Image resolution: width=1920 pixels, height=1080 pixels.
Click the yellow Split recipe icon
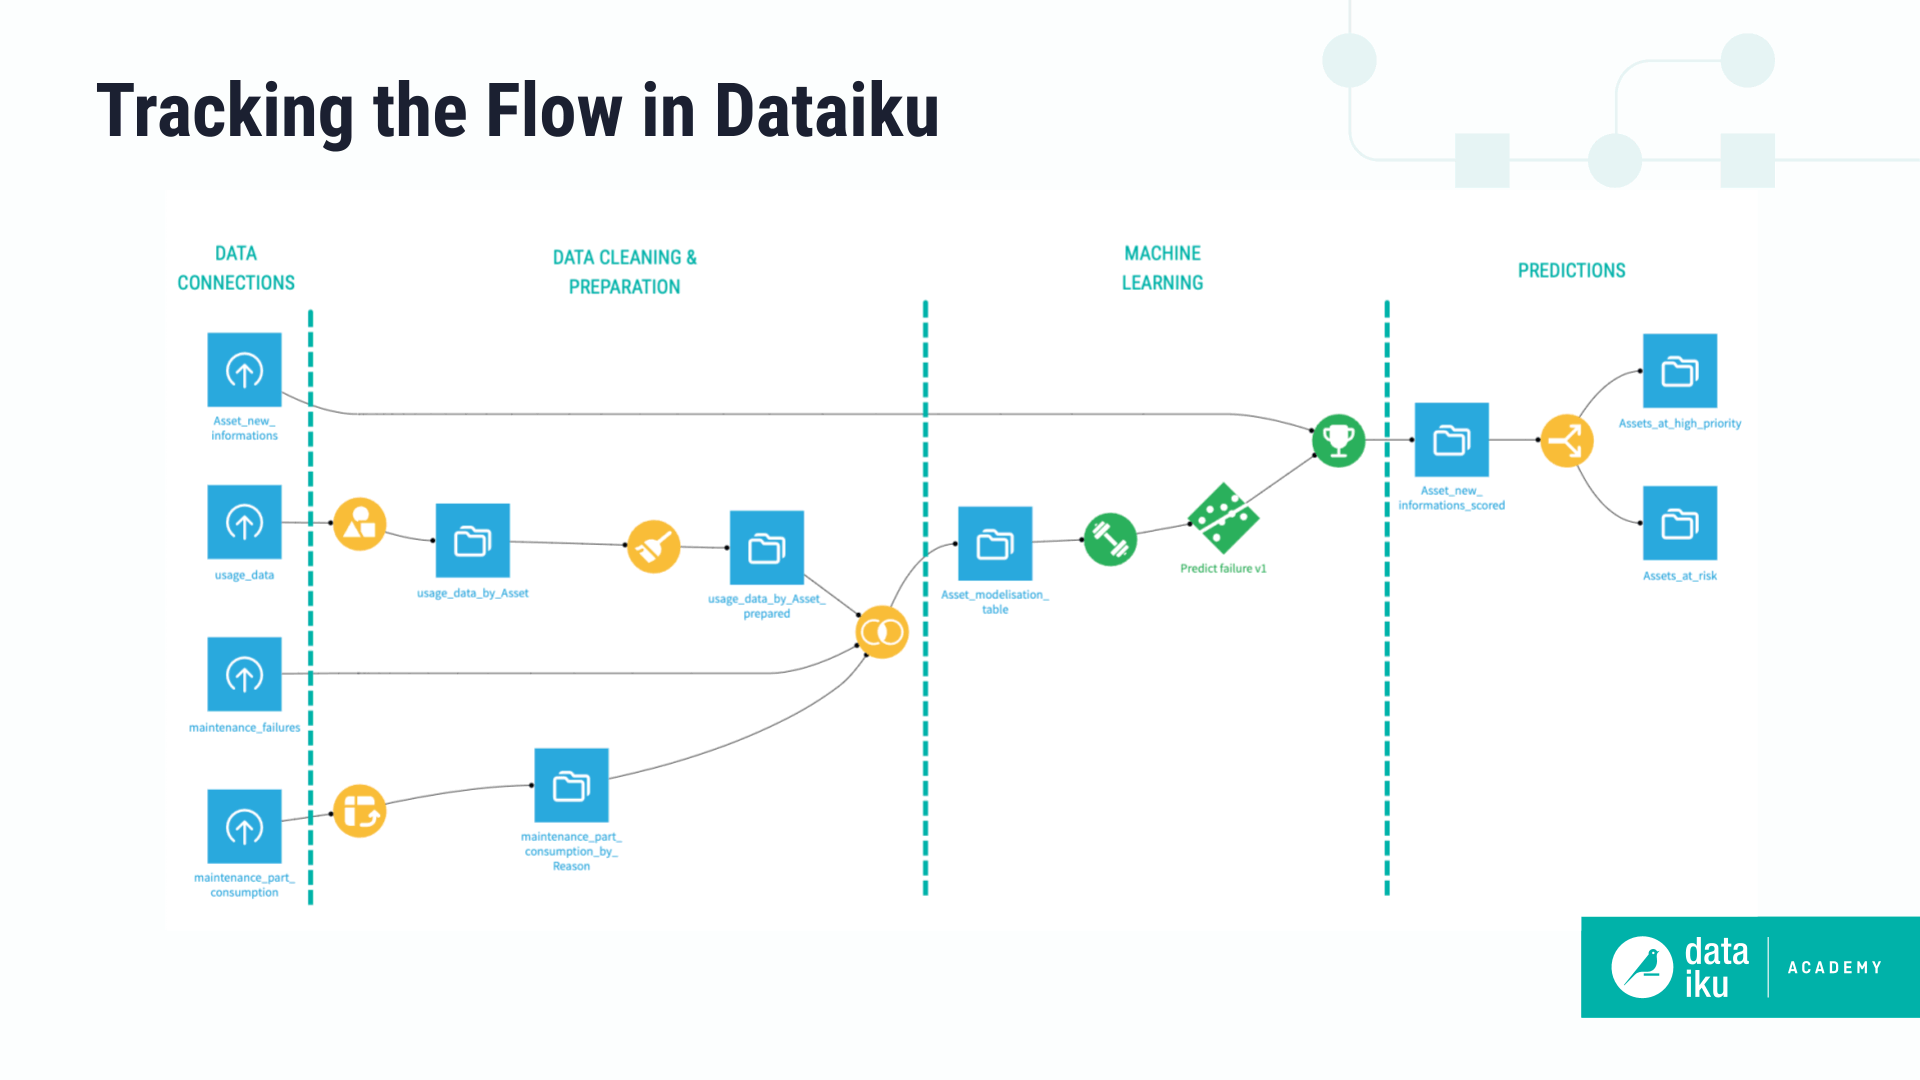tap(1567, 441)
